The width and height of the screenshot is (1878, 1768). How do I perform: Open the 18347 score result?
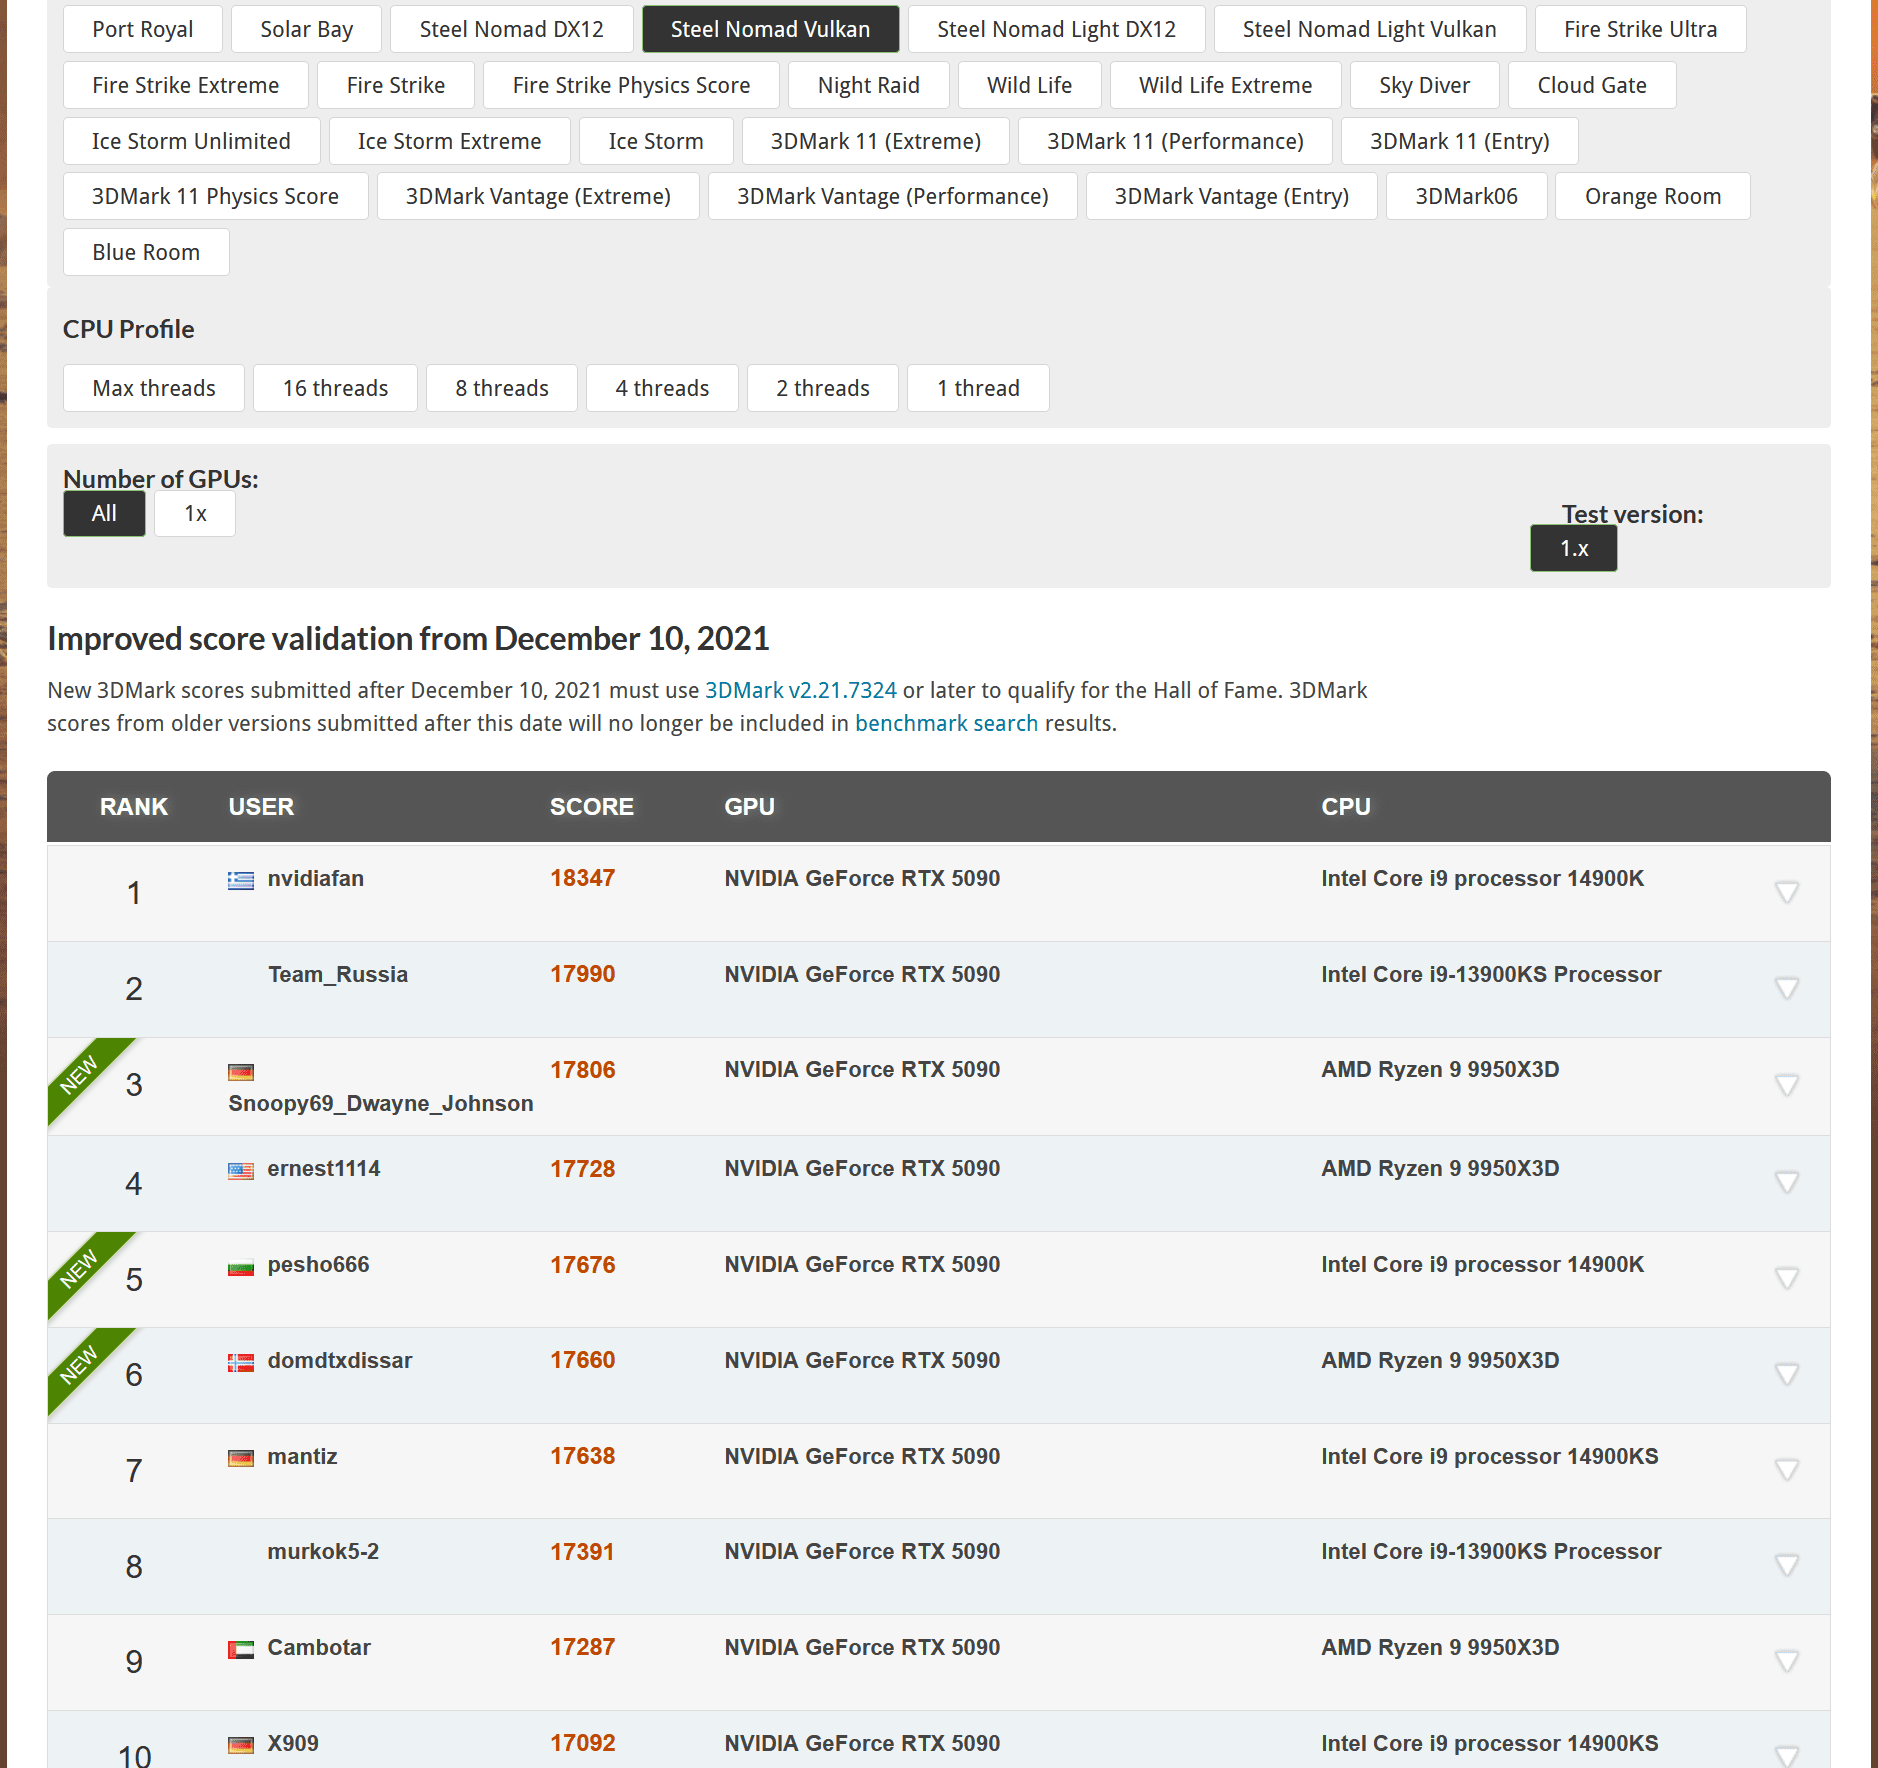583,878
